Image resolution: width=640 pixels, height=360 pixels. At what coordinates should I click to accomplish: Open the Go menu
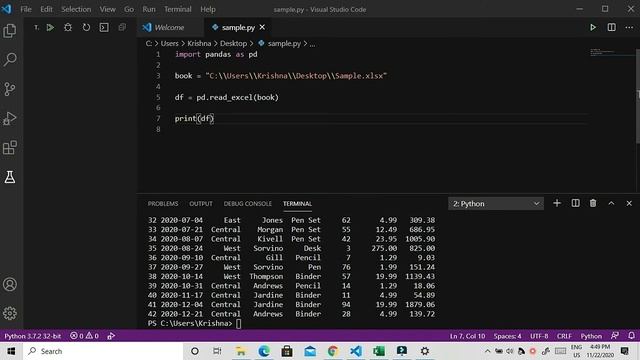[x=129, y=9]
